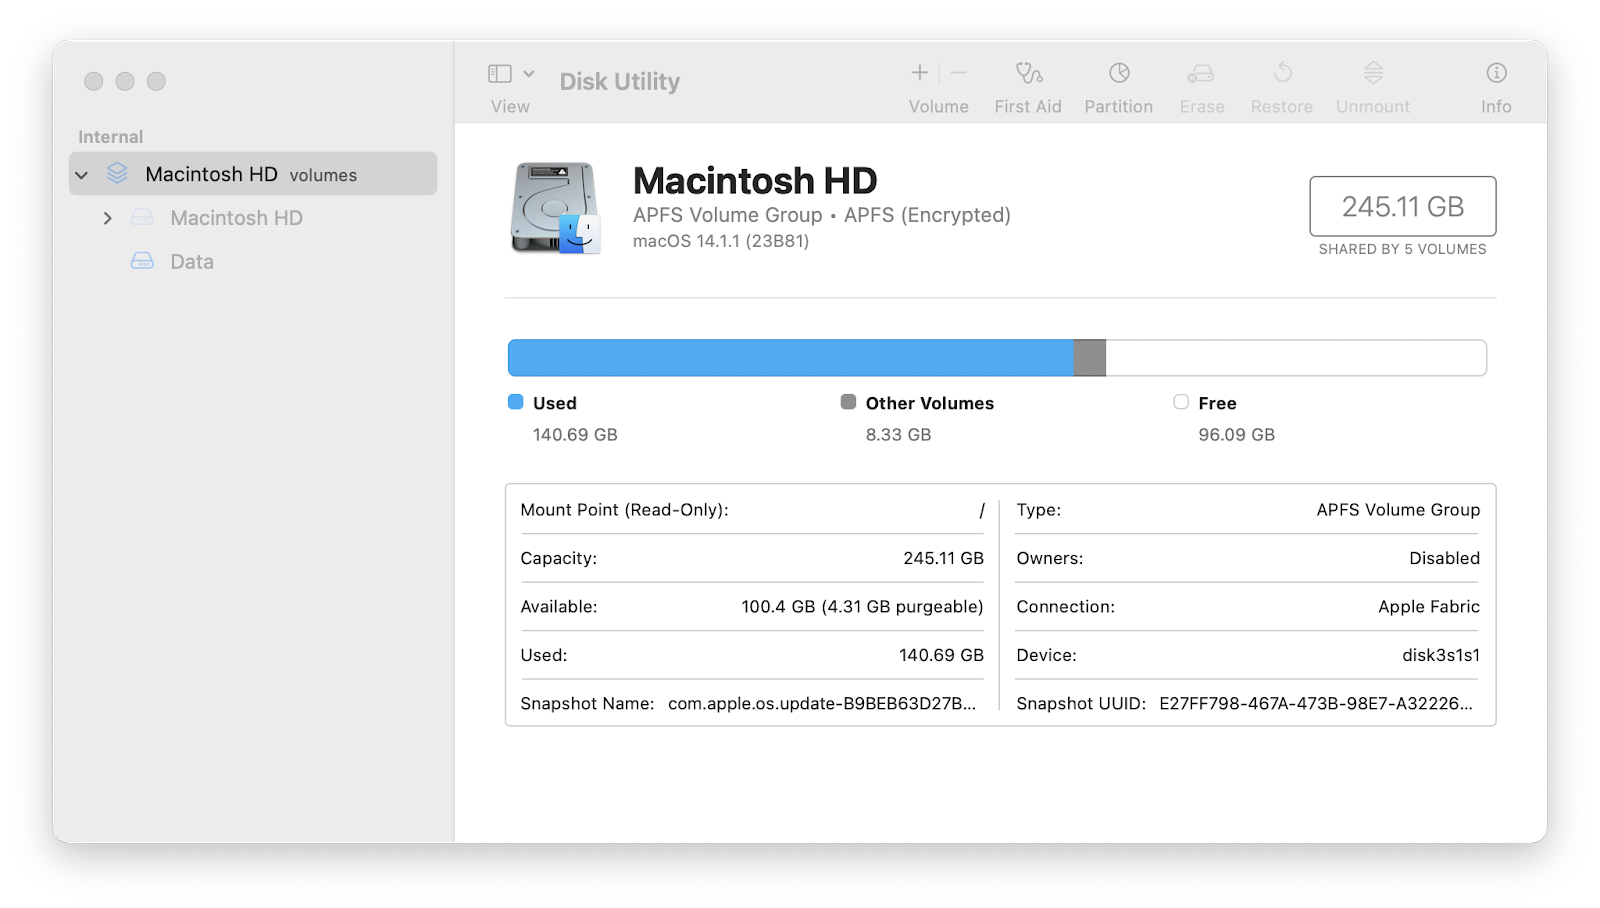Click the Used legend swatch
Viewport: 1600px width, 908px height.
pos(515,401)
